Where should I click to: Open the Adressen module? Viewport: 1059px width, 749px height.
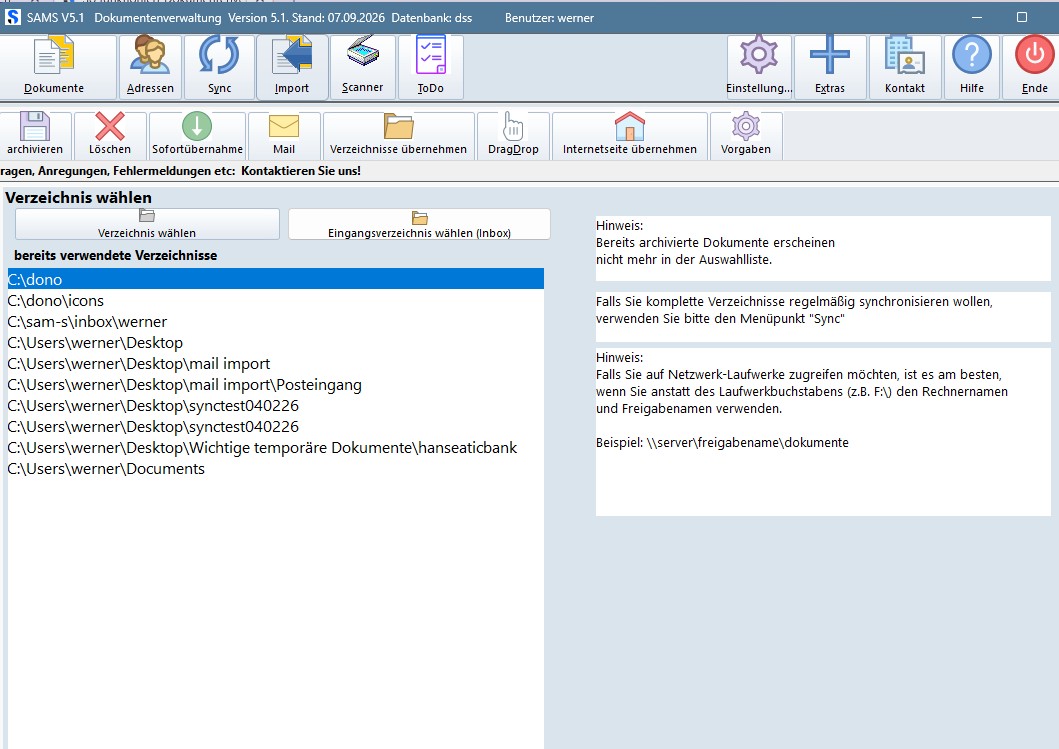pyautogui.click(x=150, y=66)
